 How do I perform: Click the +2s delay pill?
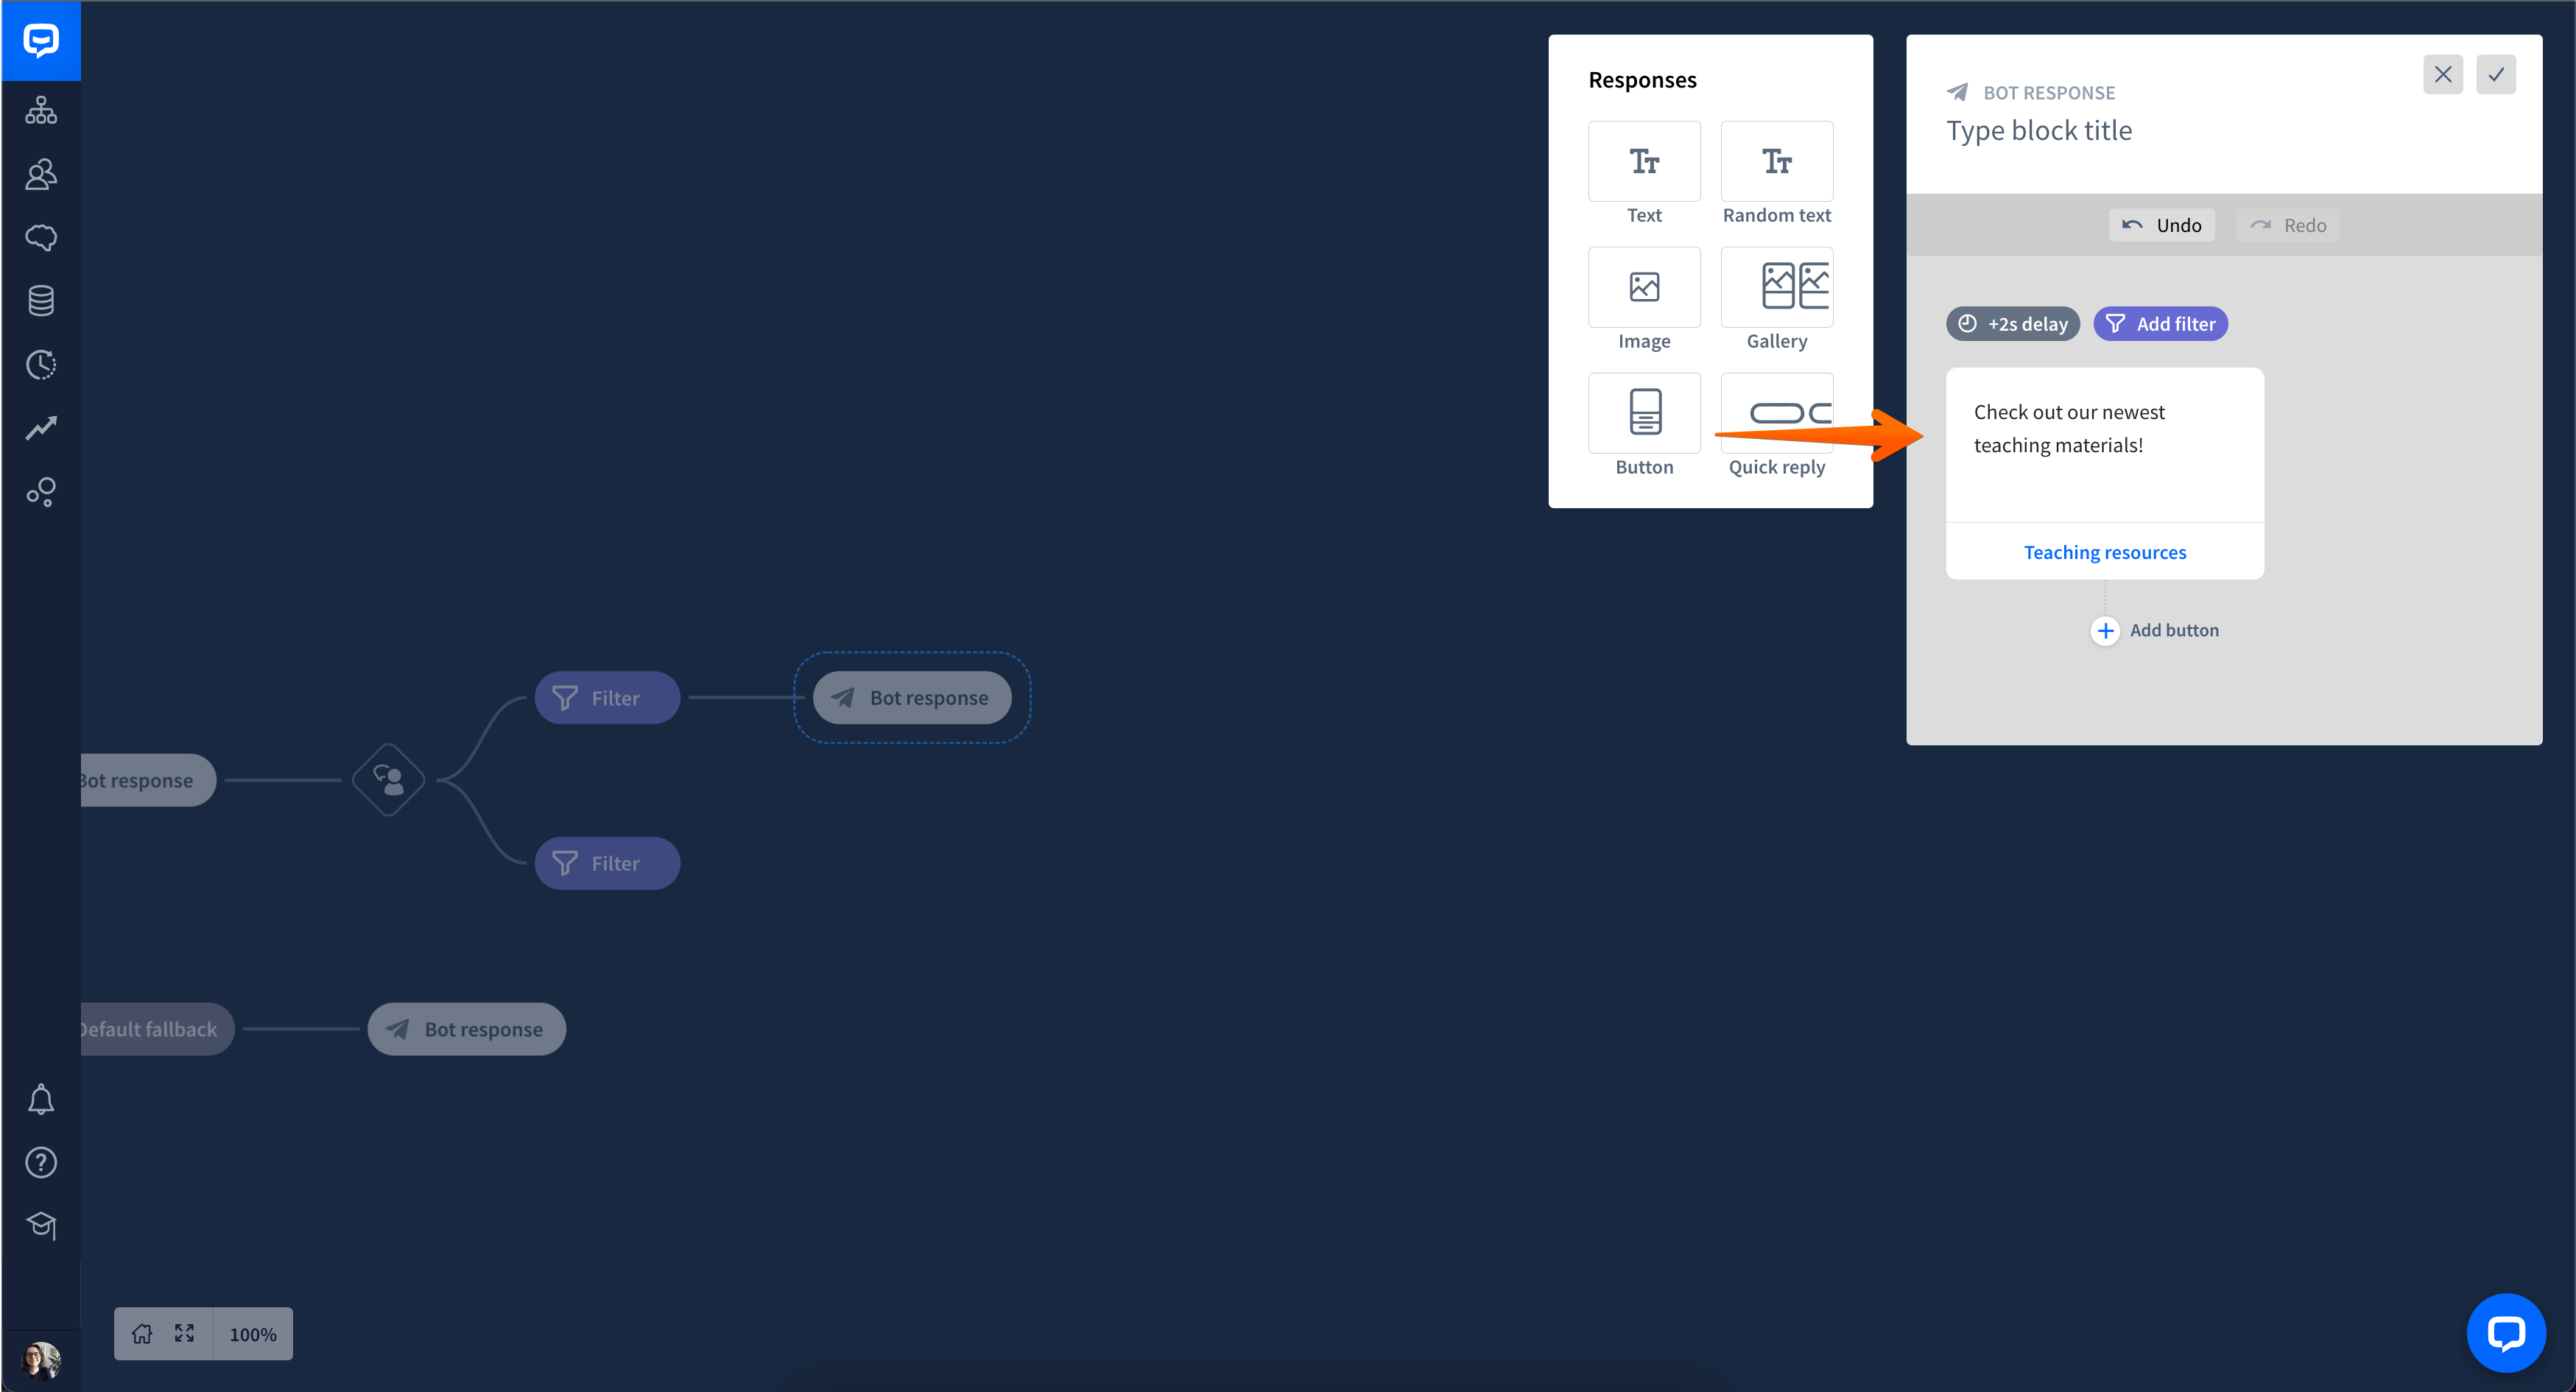[2013, 324]
